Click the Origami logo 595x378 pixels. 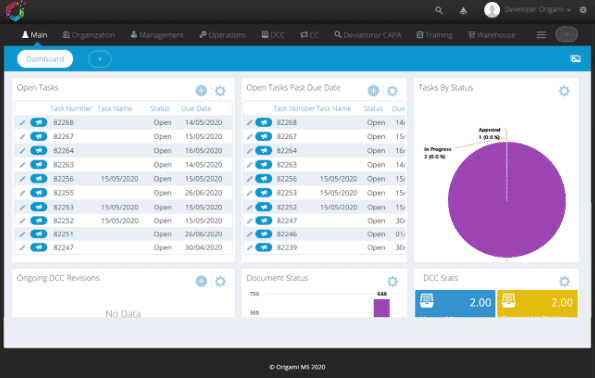pos(15,10)
